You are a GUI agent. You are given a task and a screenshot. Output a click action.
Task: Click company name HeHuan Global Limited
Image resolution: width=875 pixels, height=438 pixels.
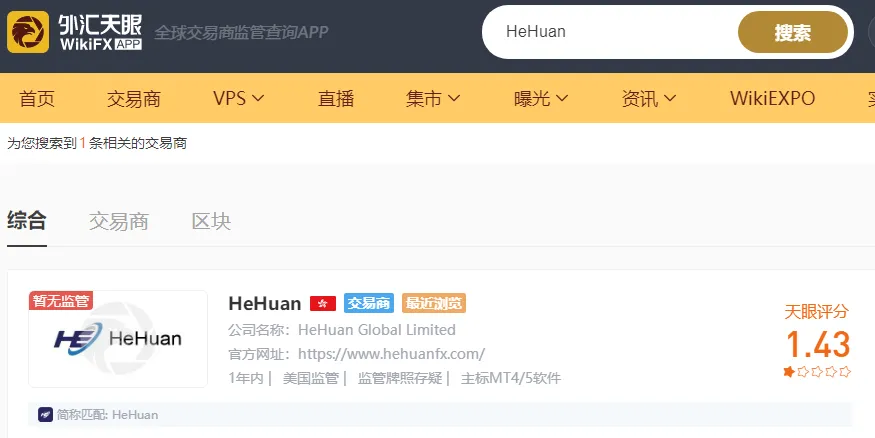click(377, 330)
